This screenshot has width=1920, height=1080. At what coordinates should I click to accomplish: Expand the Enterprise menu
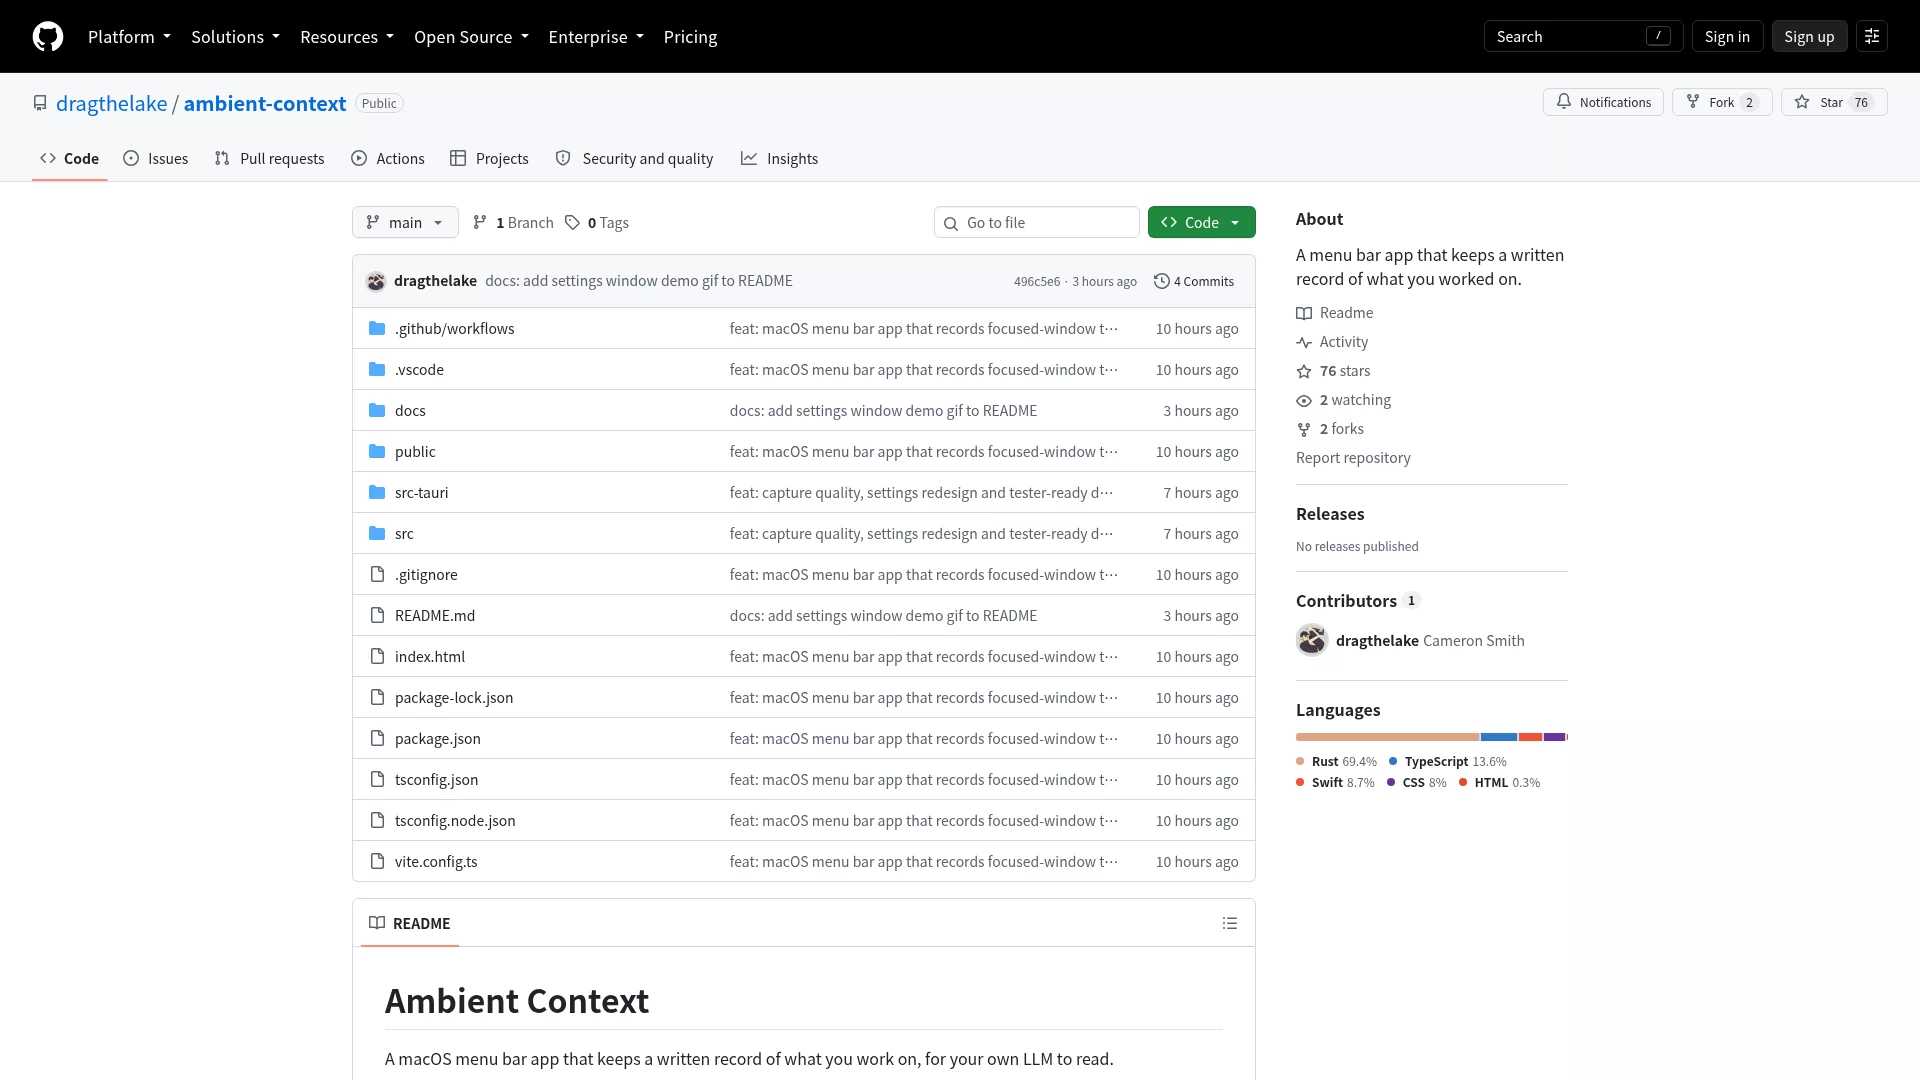pos(596,37)
